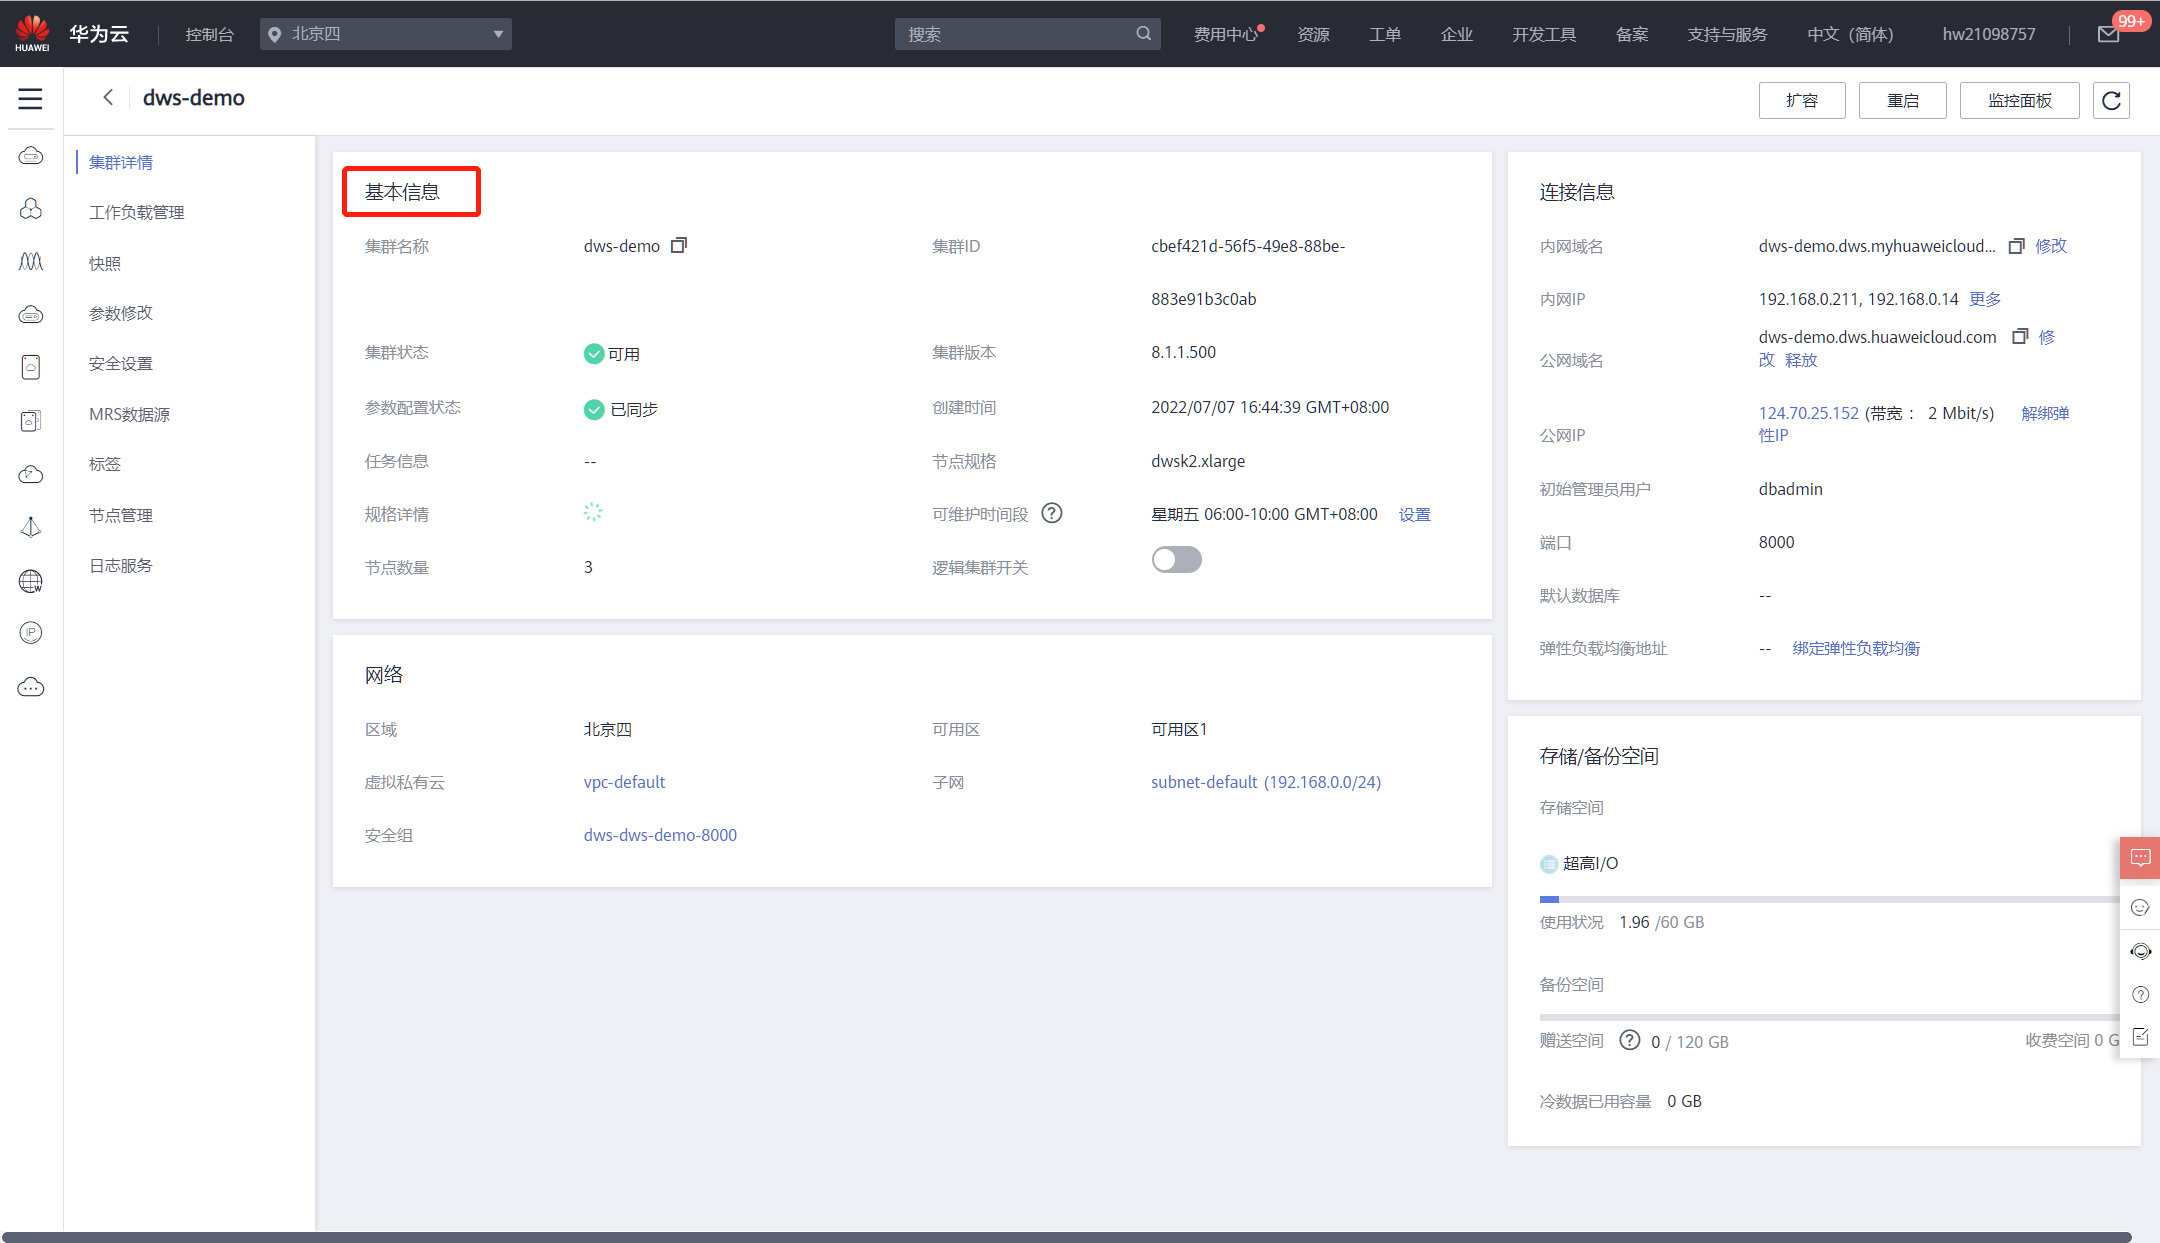2160x1243 pixels.
Task: Copy the 内网域名 address
Action: [x=2016, y=246]
